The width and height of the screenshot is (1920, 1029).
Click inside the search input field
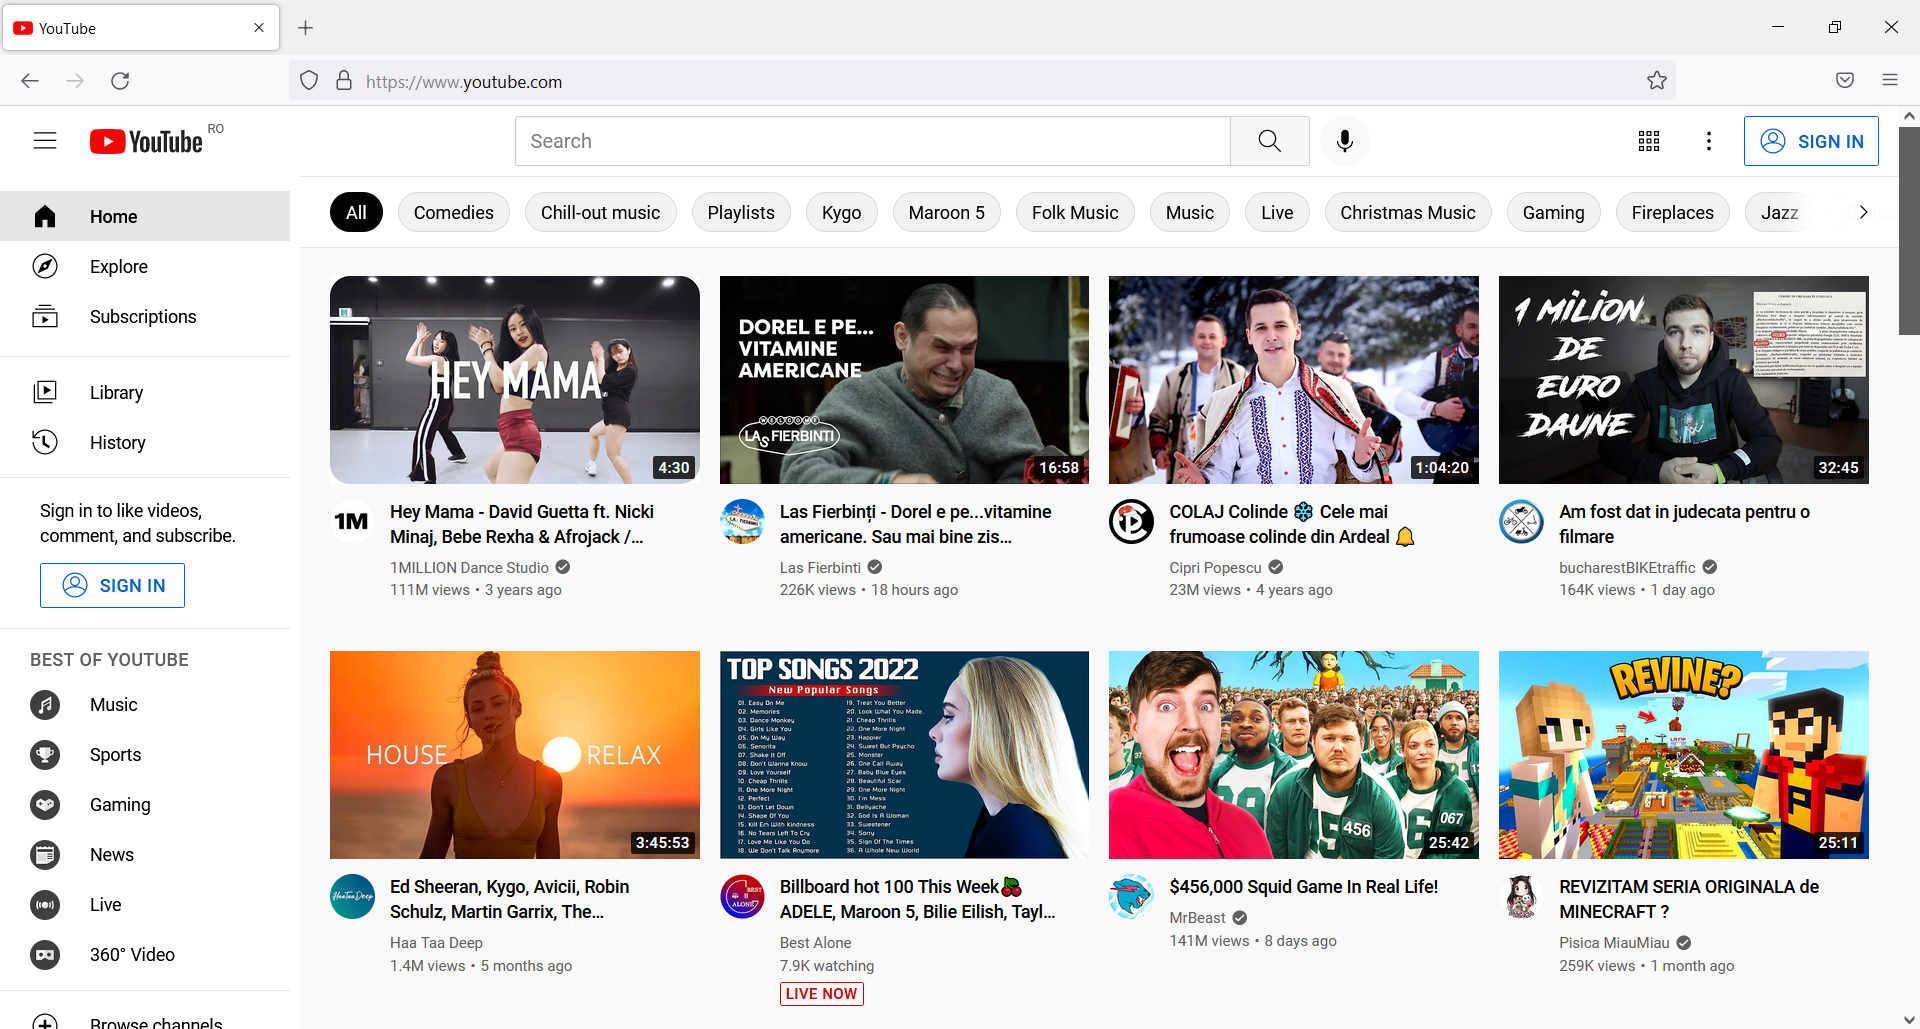coord(870,141)
